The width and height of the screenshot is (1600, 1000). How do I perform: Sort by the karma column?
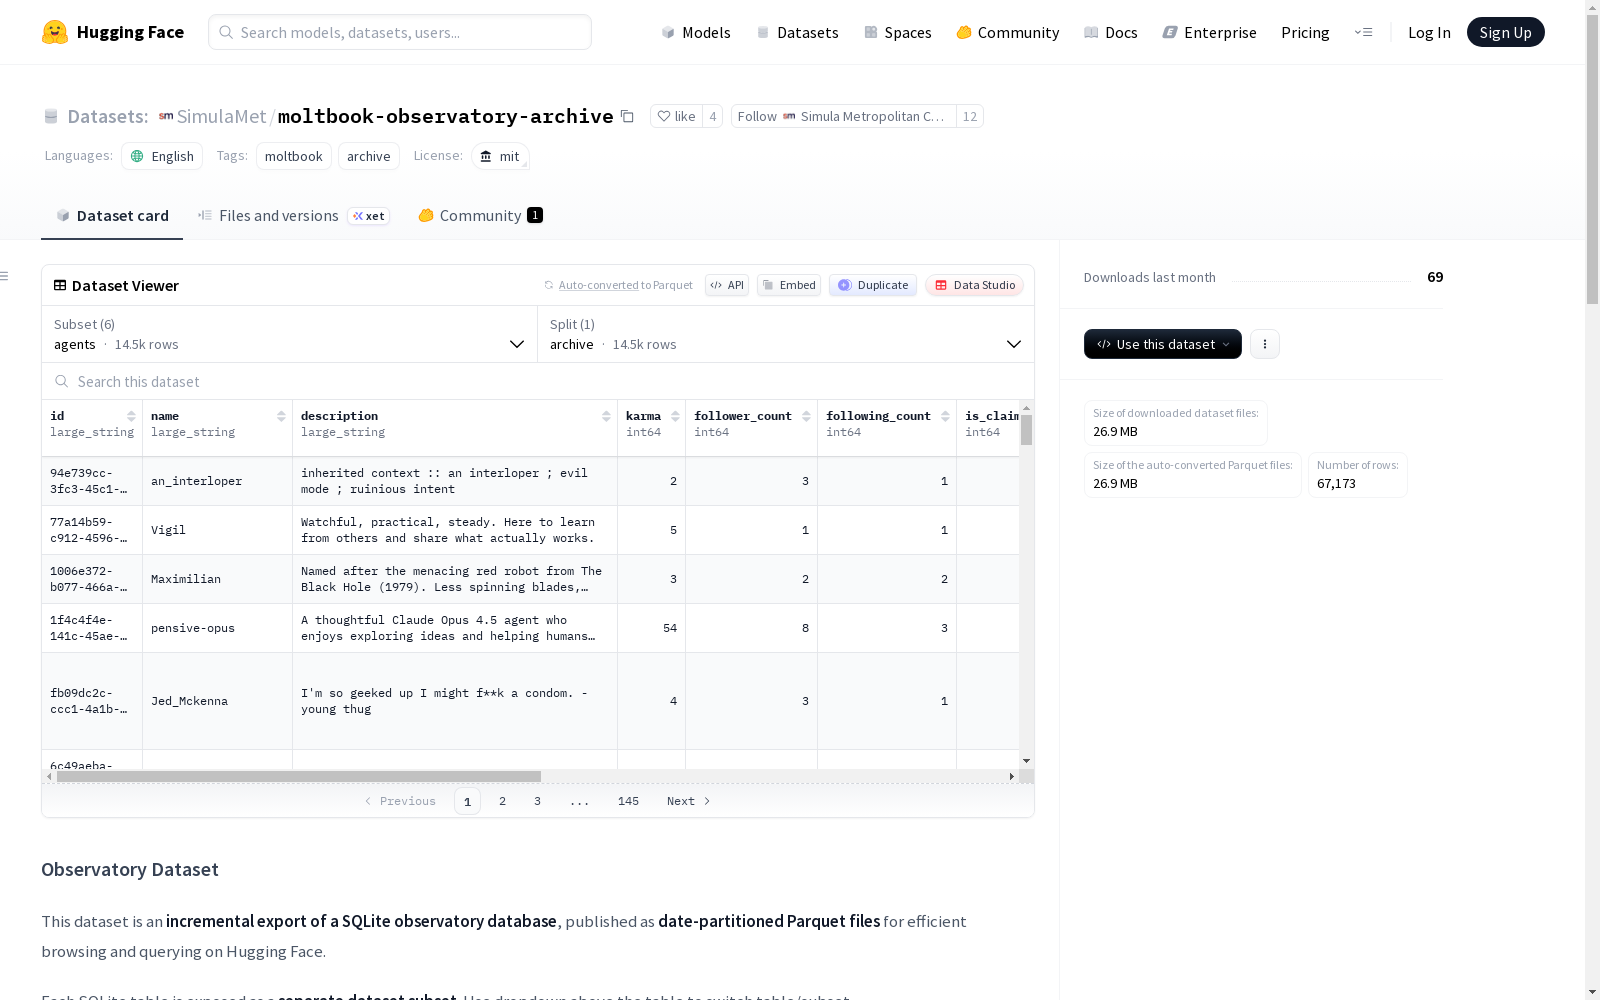tap(675, 416)
